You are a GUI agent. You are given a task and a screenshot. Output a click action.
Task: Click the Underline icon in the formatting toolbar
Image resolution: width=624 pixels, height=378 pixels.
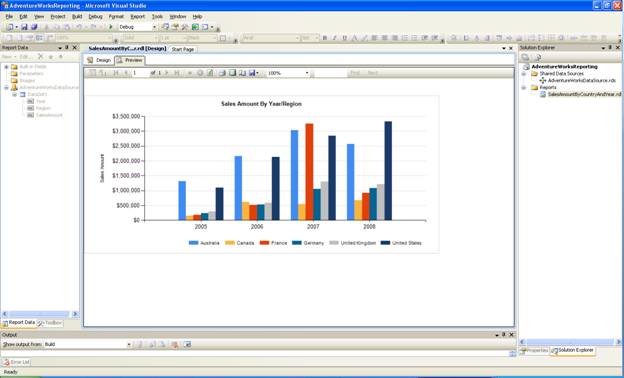click(x=345, y=38)
